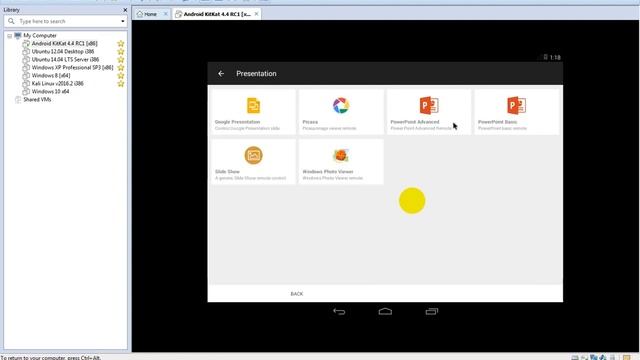Close the Home tab

tap(166, 14)
